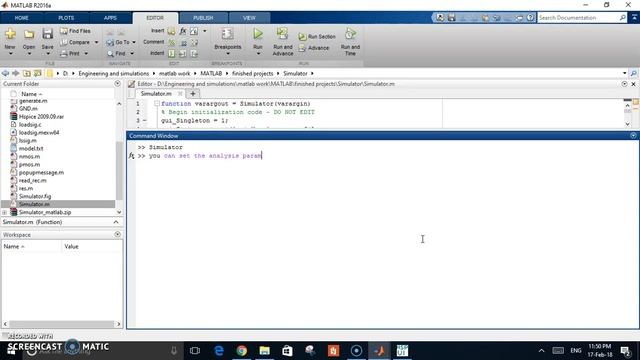This screenshot has width=640, height=360.
Task: Open the Save dropdown arrow
Action: click(x=47, y=54)
